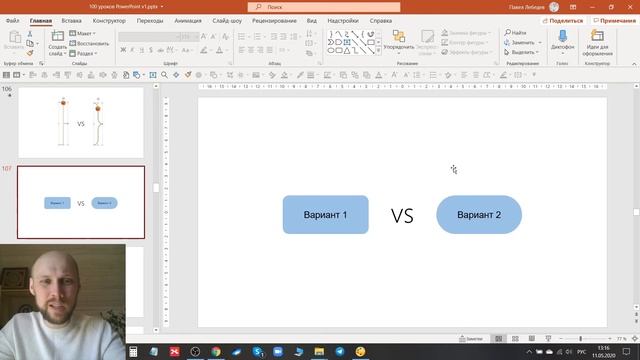Collapse the ribbon with the chevron

[634, 64]
